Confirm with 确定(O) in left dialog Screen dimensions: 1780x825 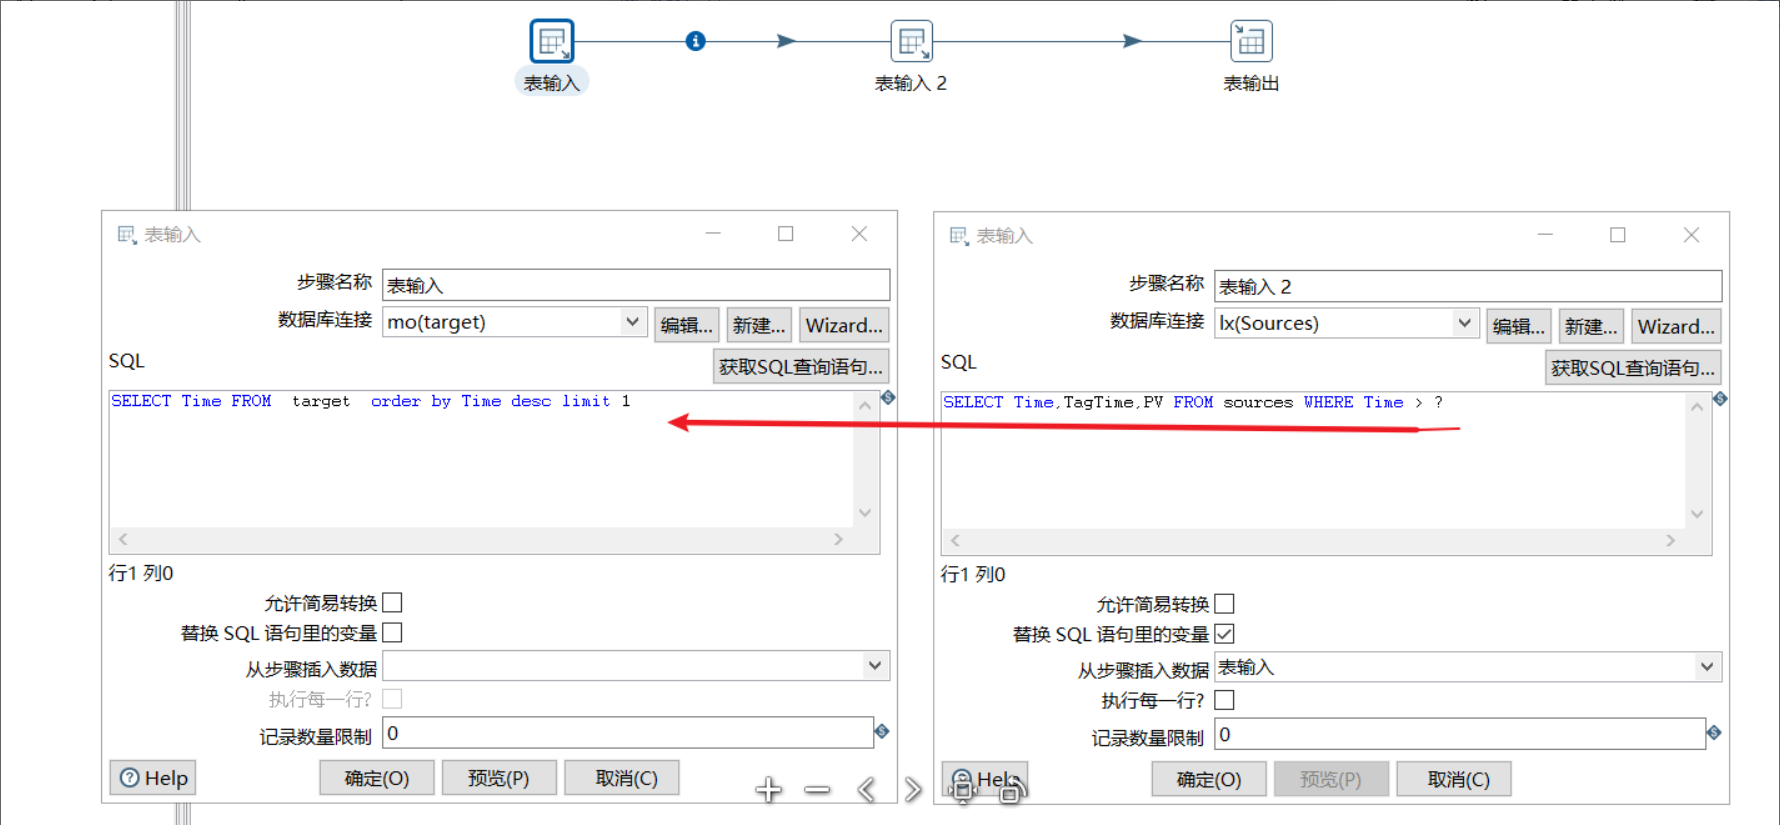377,778
